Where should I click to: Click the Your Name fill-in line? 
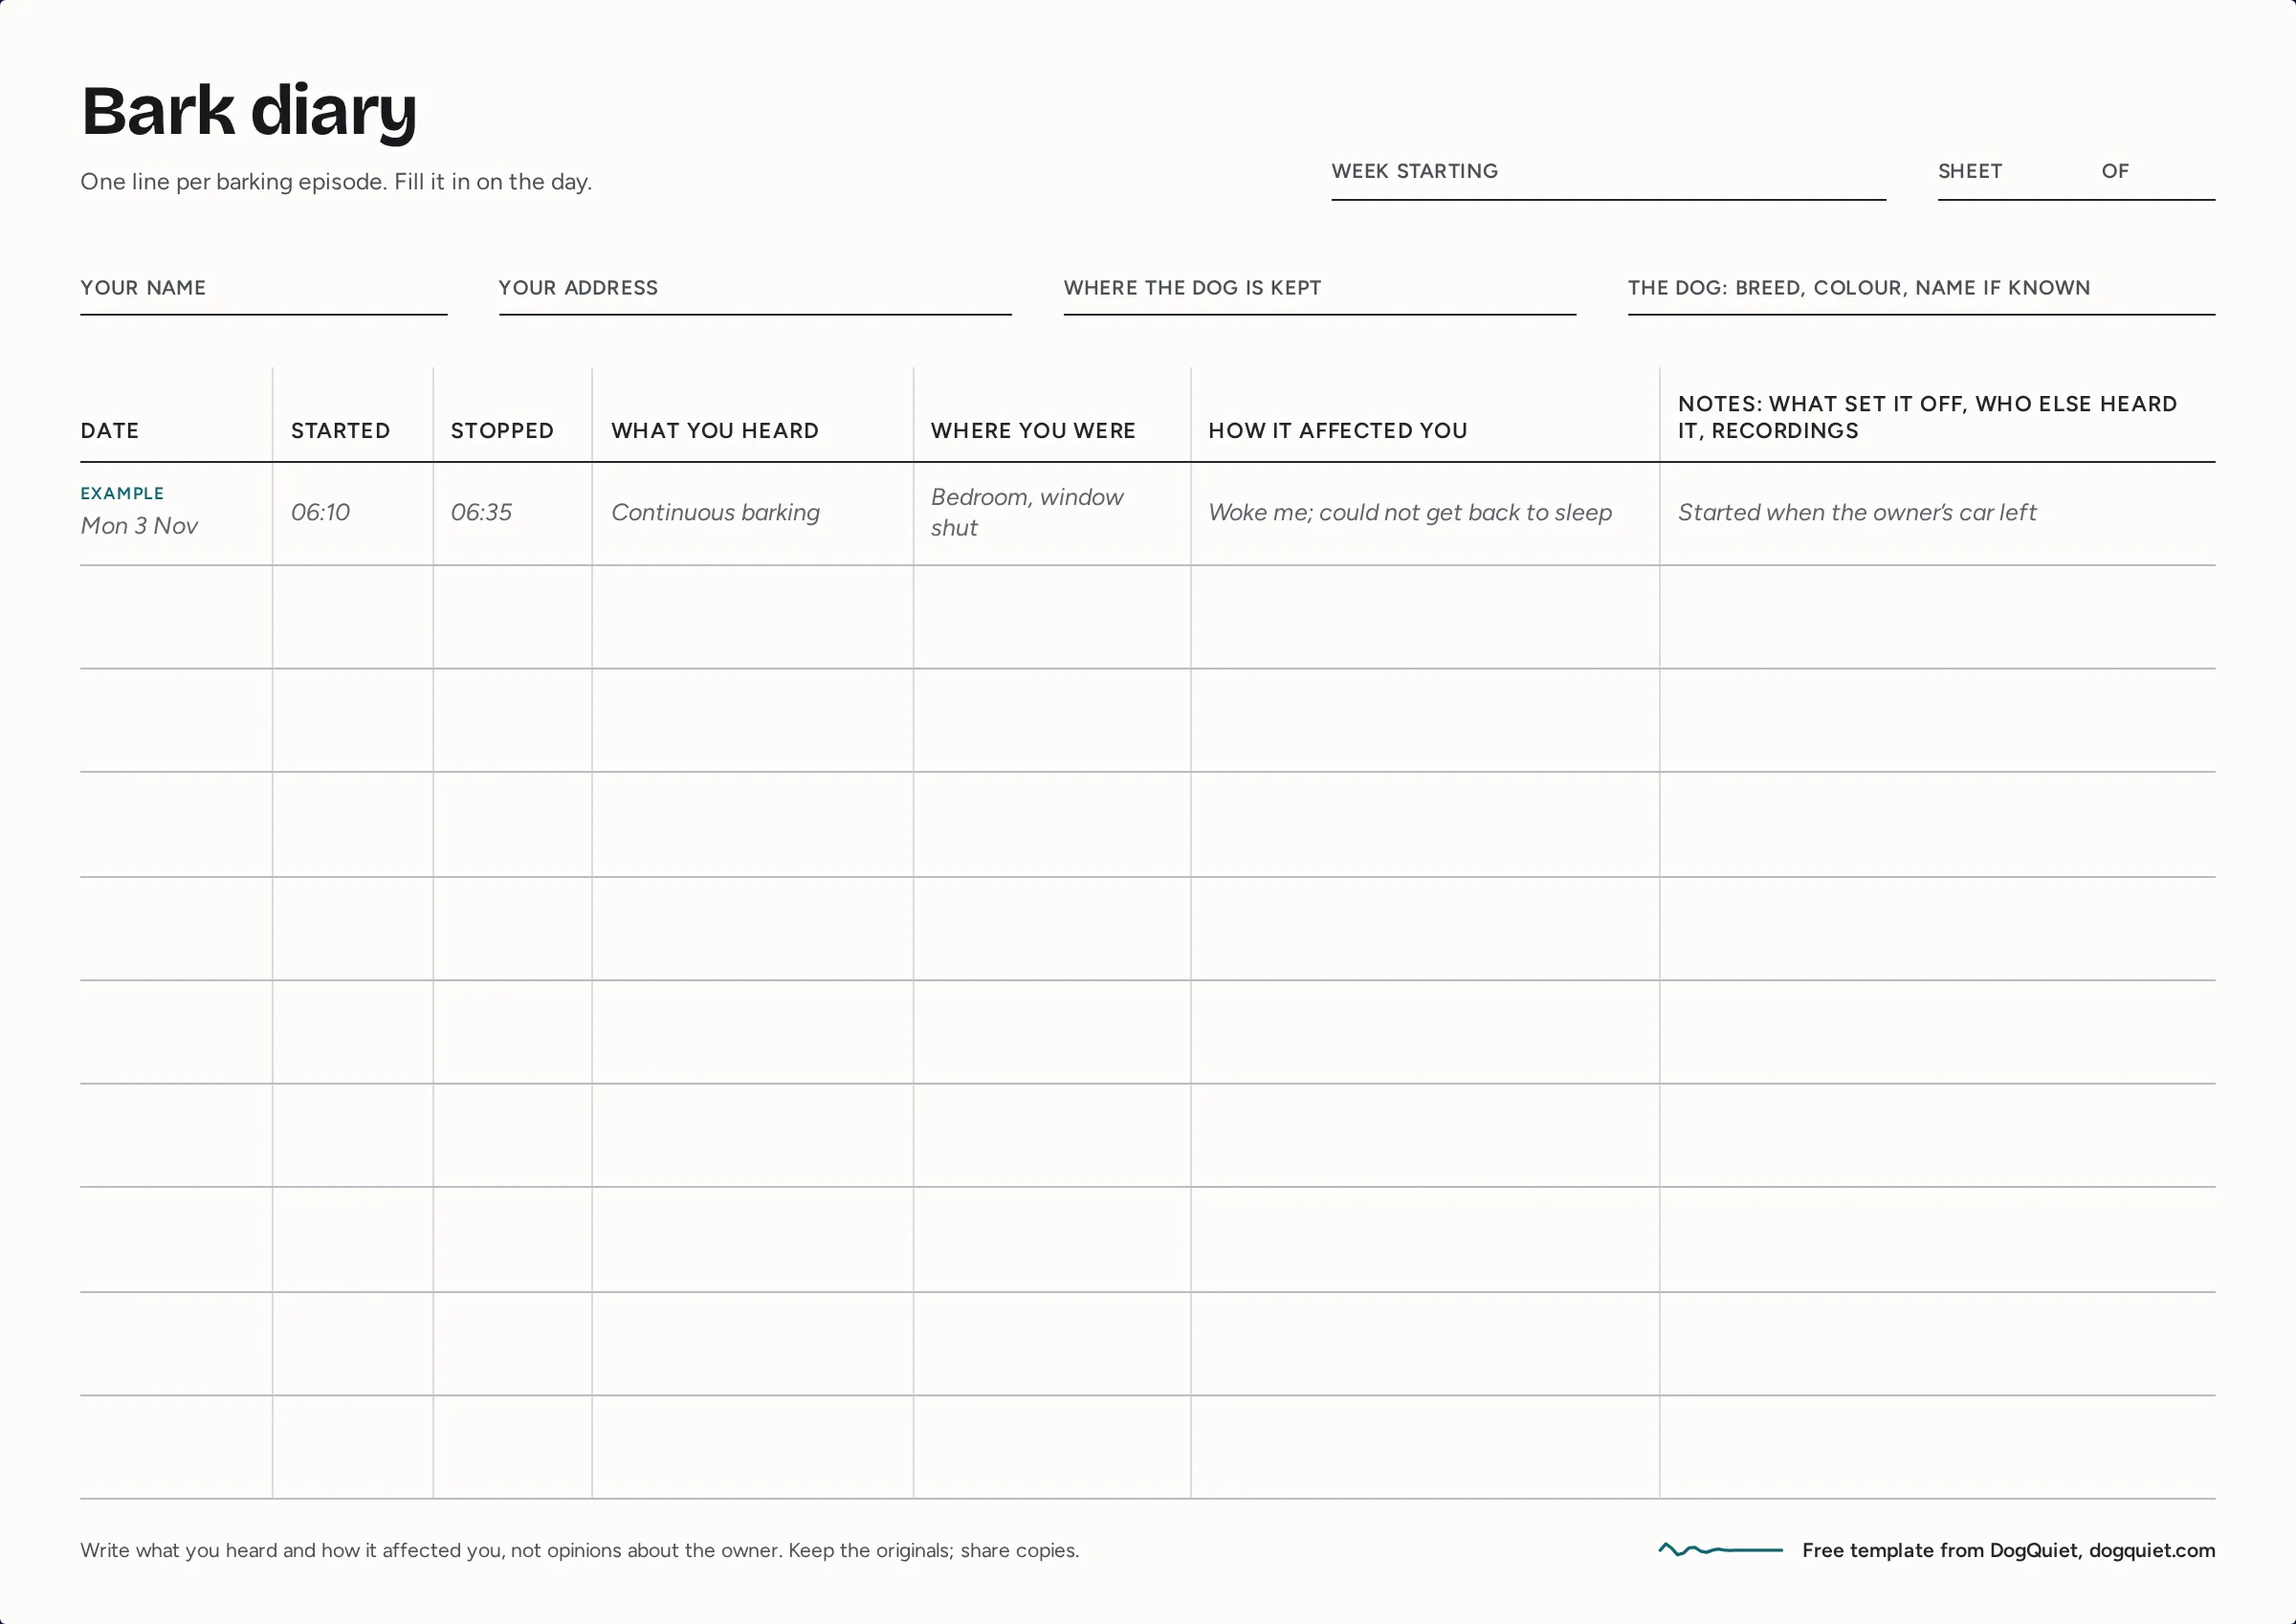pyautogui.click(x=263, y=297)
